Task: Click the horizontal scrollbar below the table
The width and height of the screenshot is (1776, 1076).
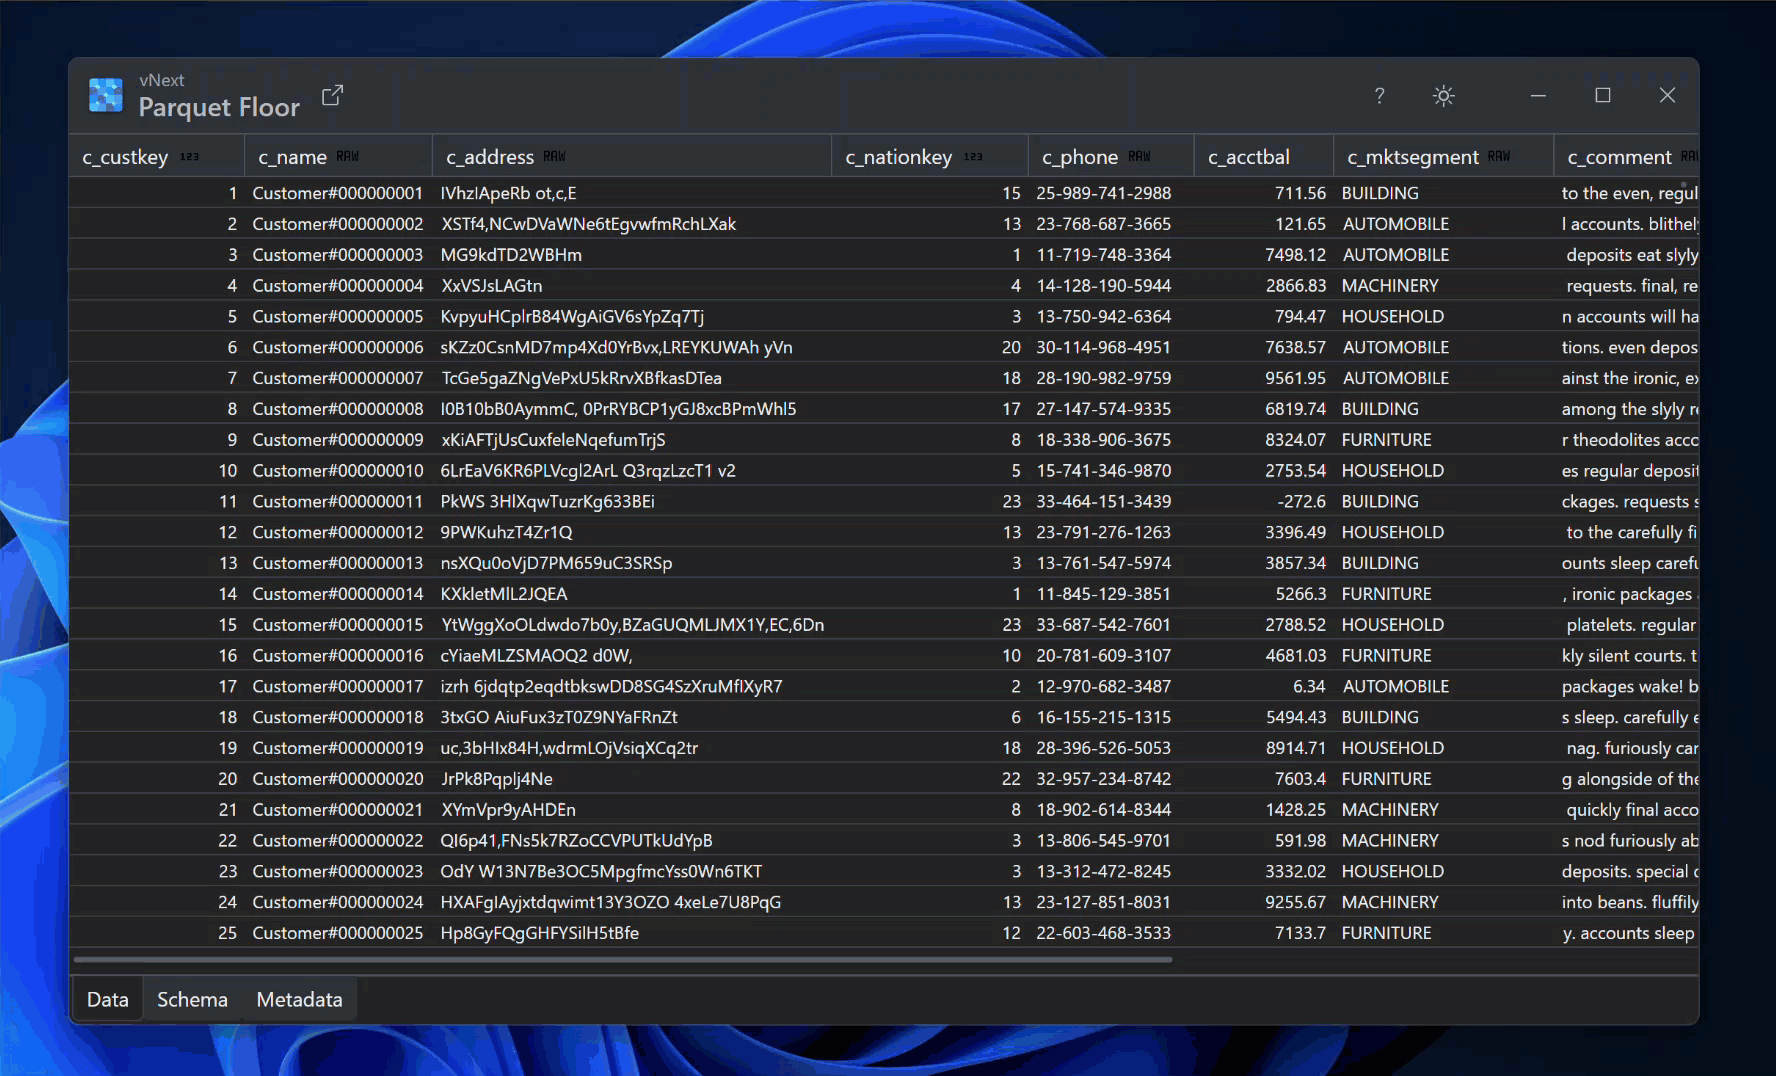Action: [x=622, y=959]
